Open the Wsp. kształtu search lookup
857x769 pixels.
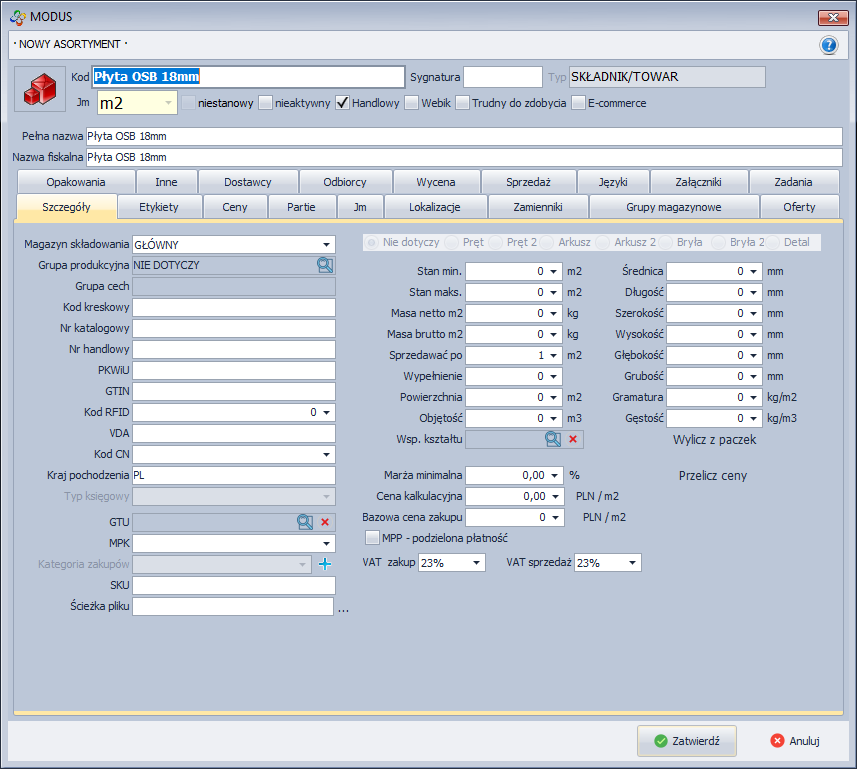coord(553,439)
